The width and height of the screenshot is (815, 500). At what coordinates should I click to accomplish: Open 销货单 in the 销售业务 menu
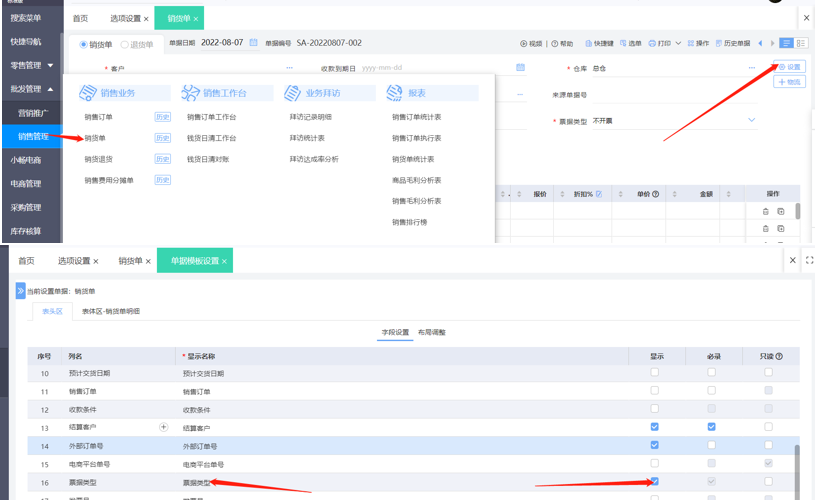click(x=96, y=137)
